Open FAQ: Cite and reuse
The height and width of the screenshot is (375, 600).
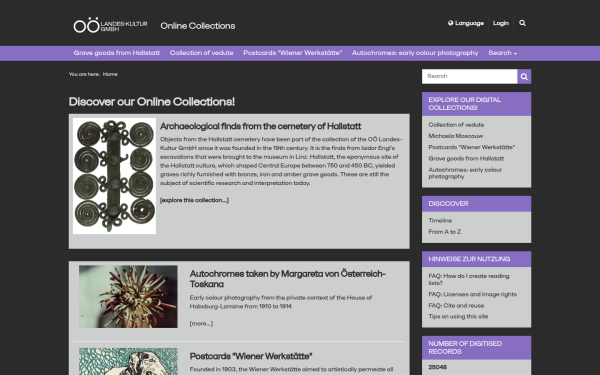point(456,306)
